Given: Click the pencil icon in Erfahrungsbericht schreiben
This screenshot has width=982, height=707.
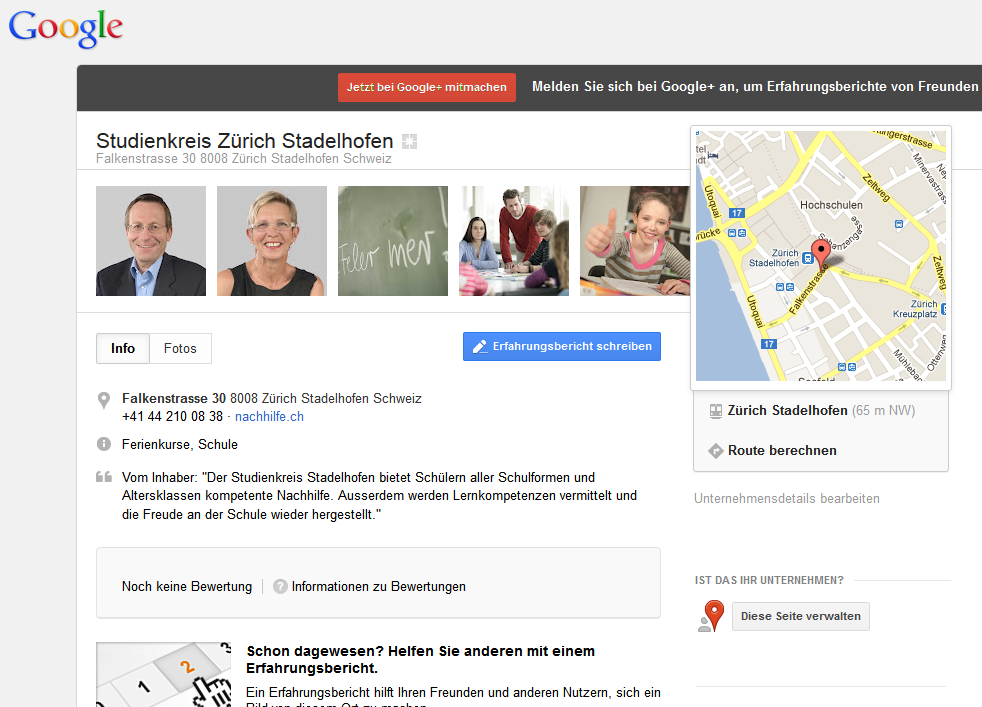Looking at the screenshot, I should [480, 346].
